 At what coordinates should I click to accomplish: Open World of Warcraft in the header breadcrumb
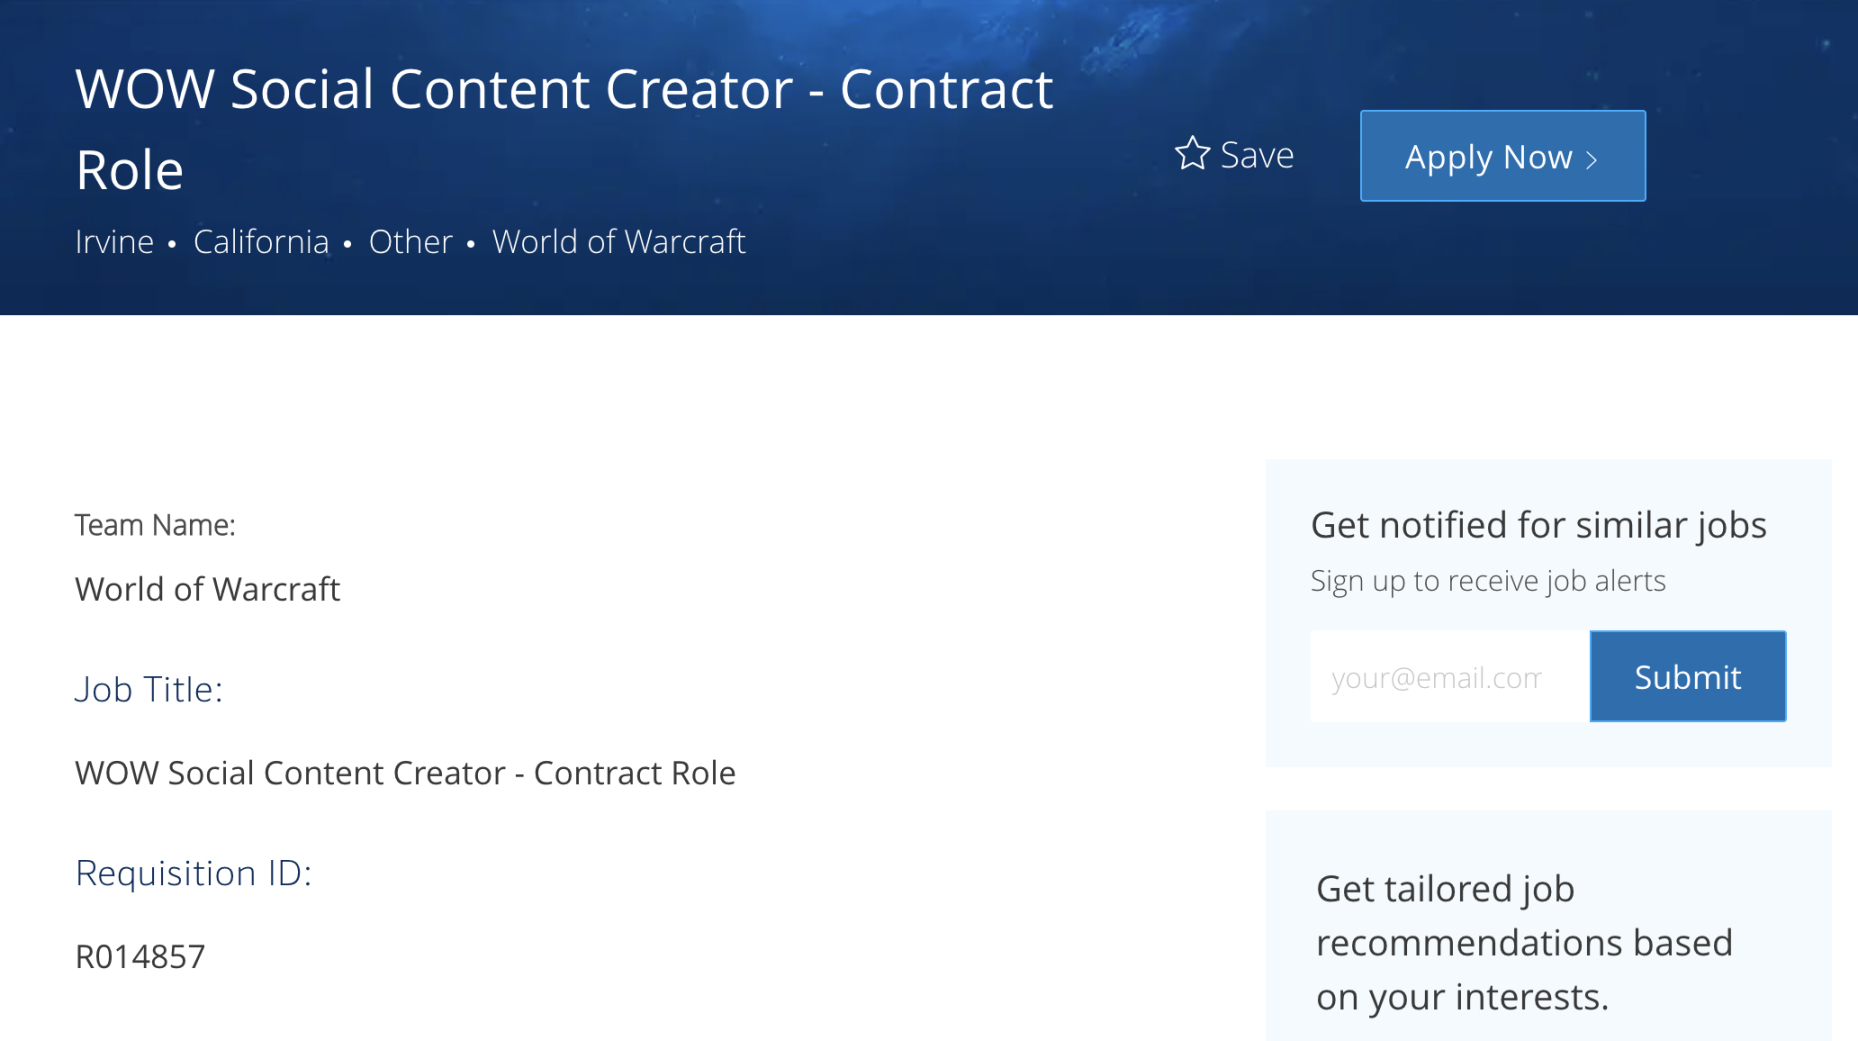618,242
